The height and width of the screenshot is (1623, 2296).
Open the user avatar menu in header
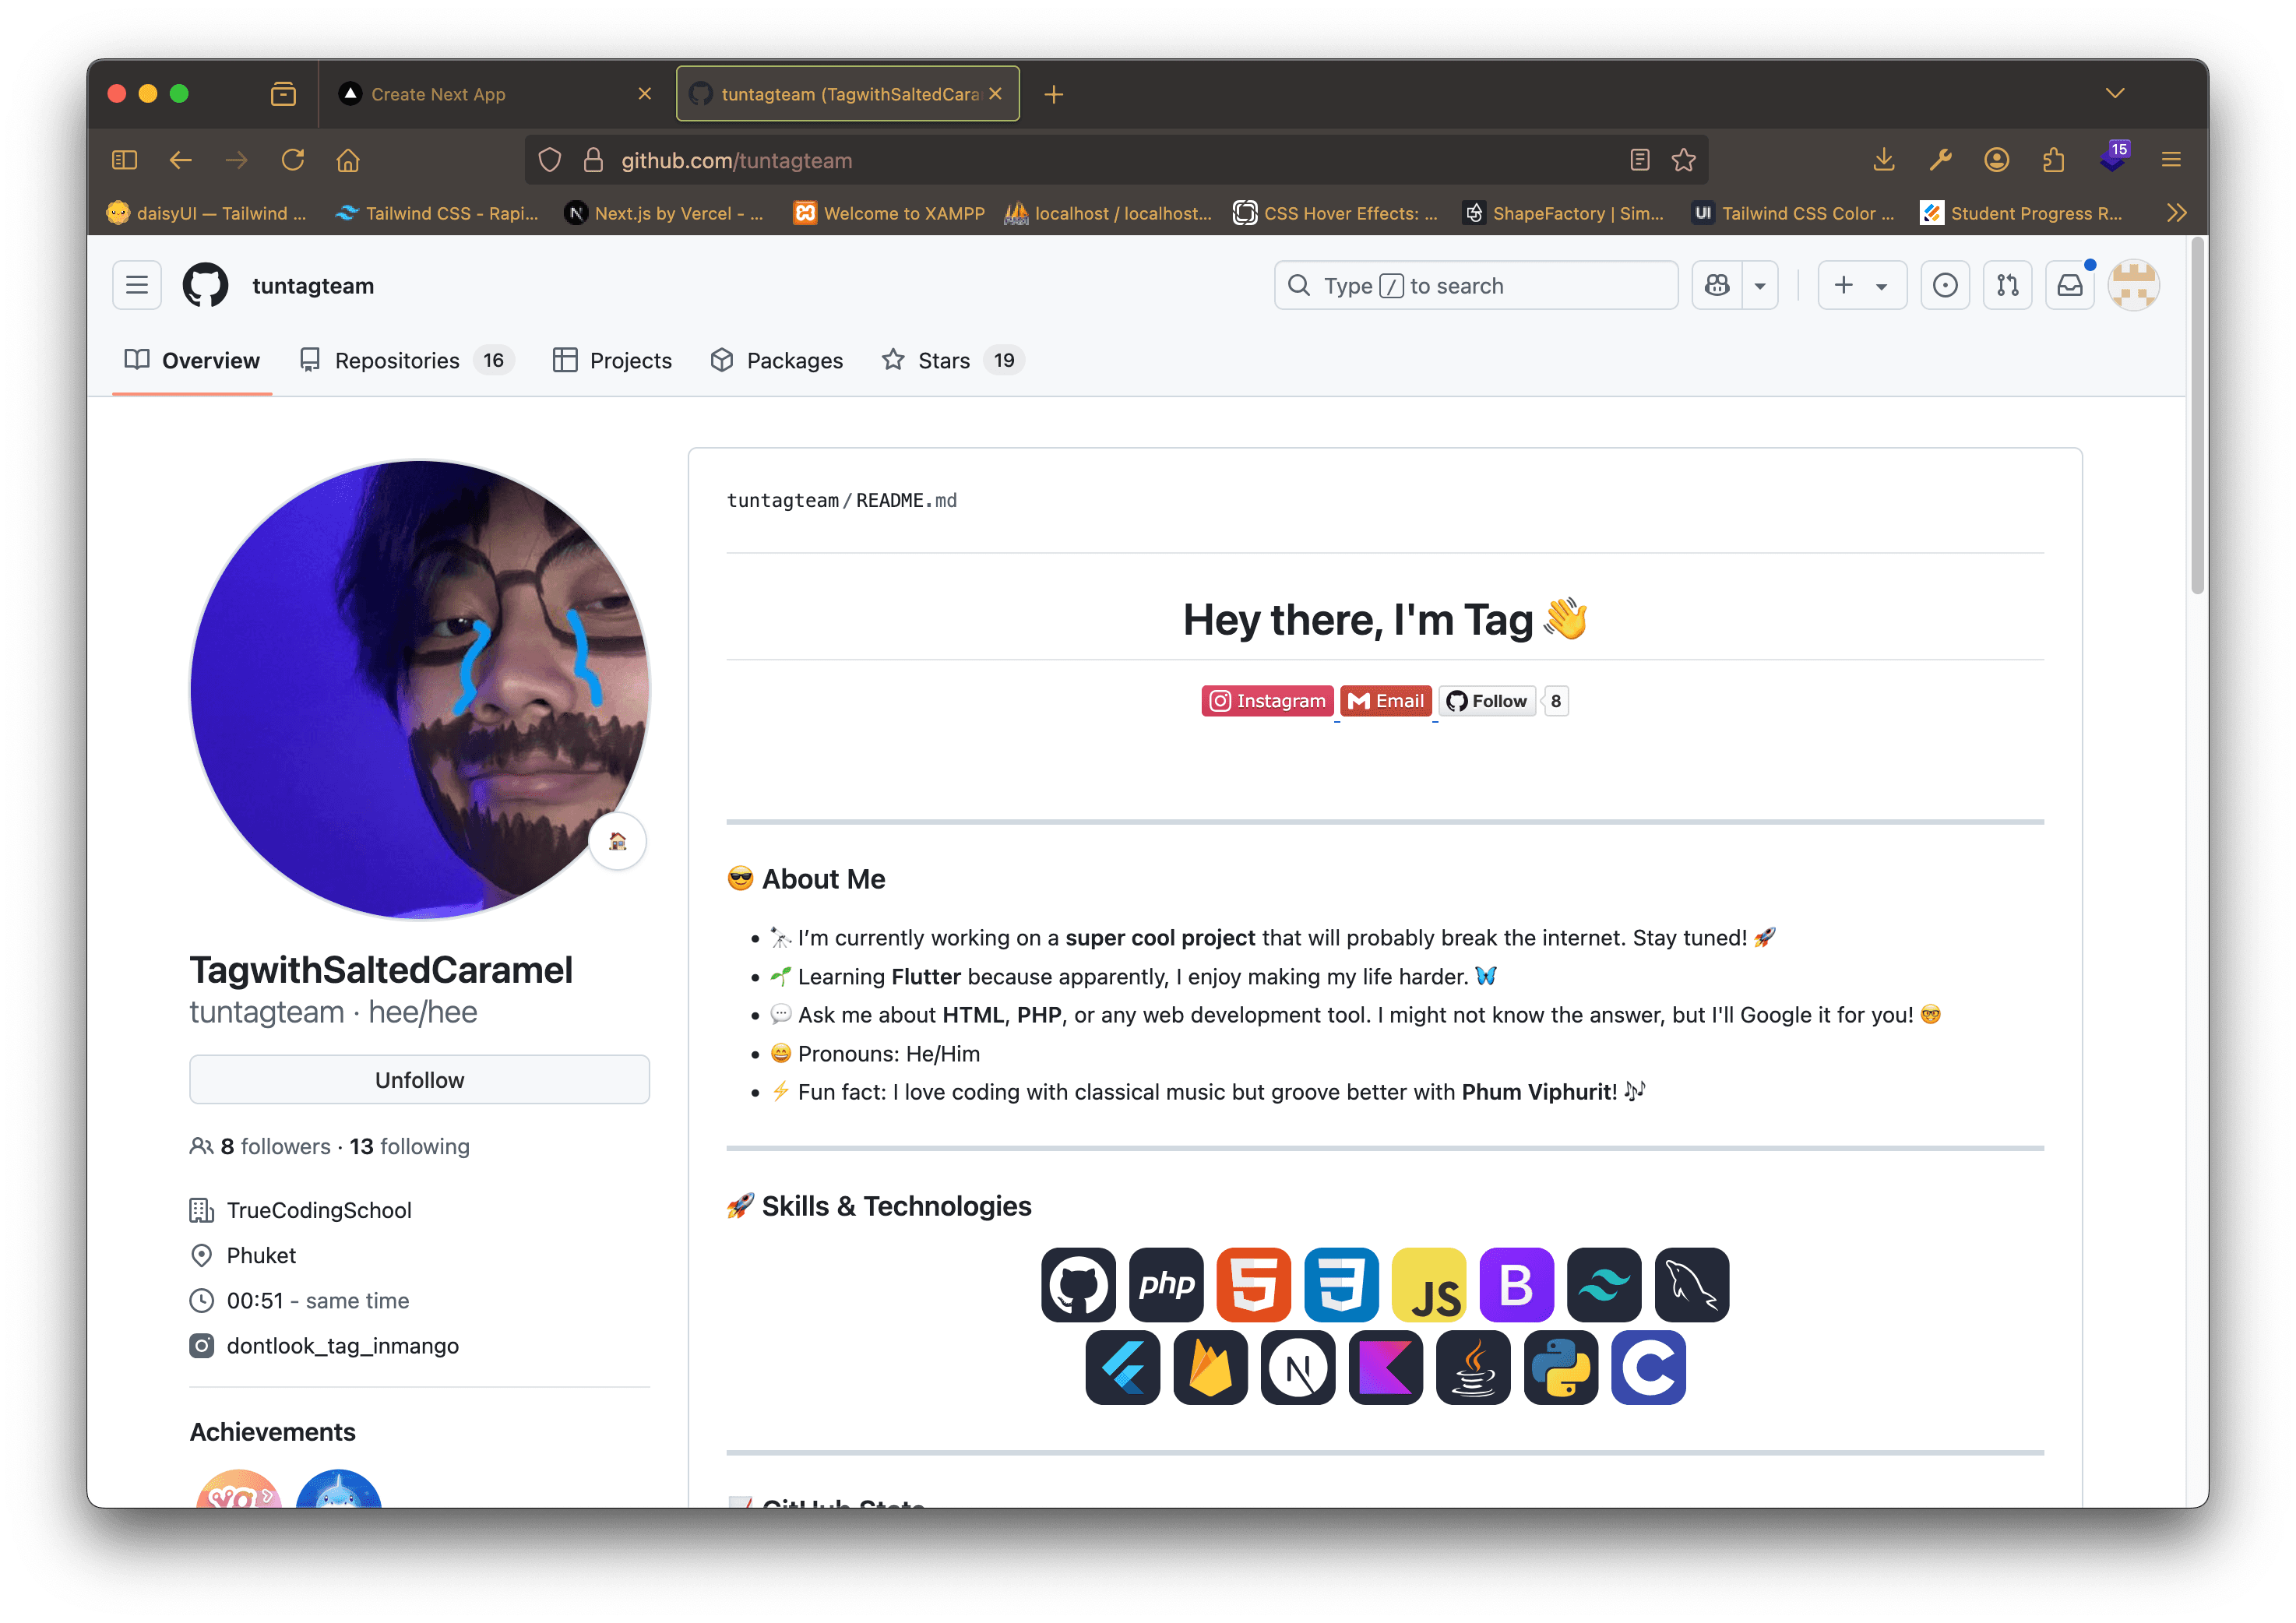(2133, 286)
